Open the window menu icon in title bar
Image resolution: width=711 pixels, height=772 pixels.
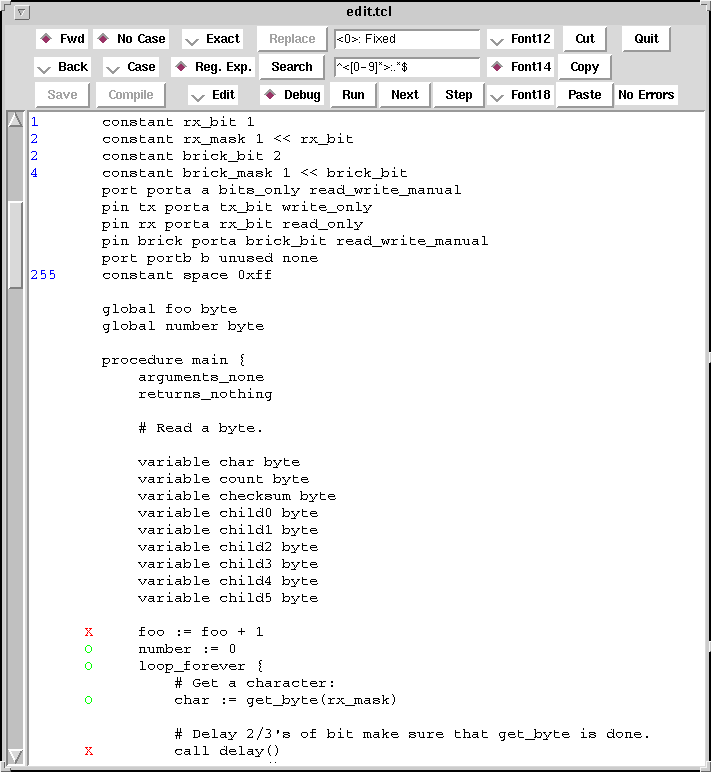coord(22,12)
